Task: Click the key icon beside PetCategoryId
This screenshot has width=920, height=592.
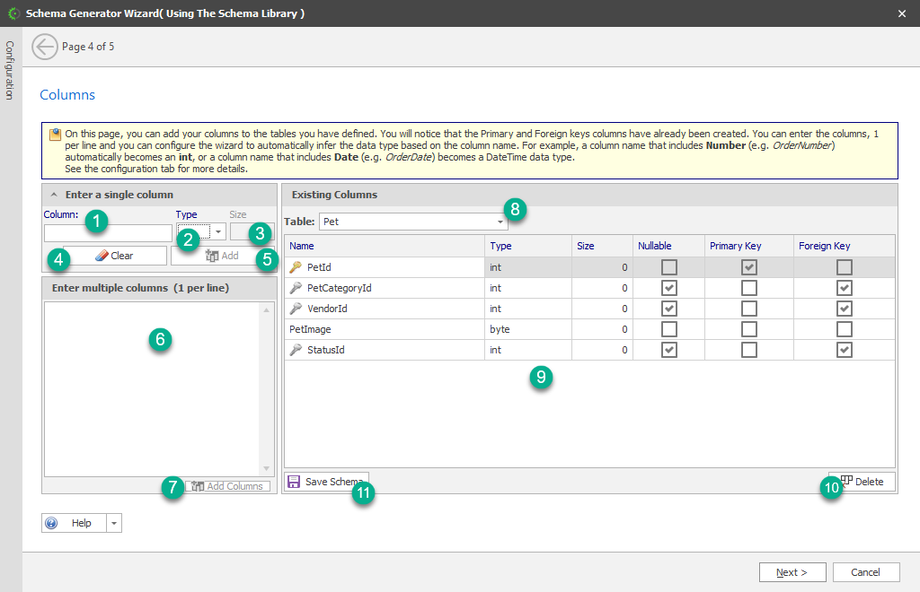Action: [295, 288]
